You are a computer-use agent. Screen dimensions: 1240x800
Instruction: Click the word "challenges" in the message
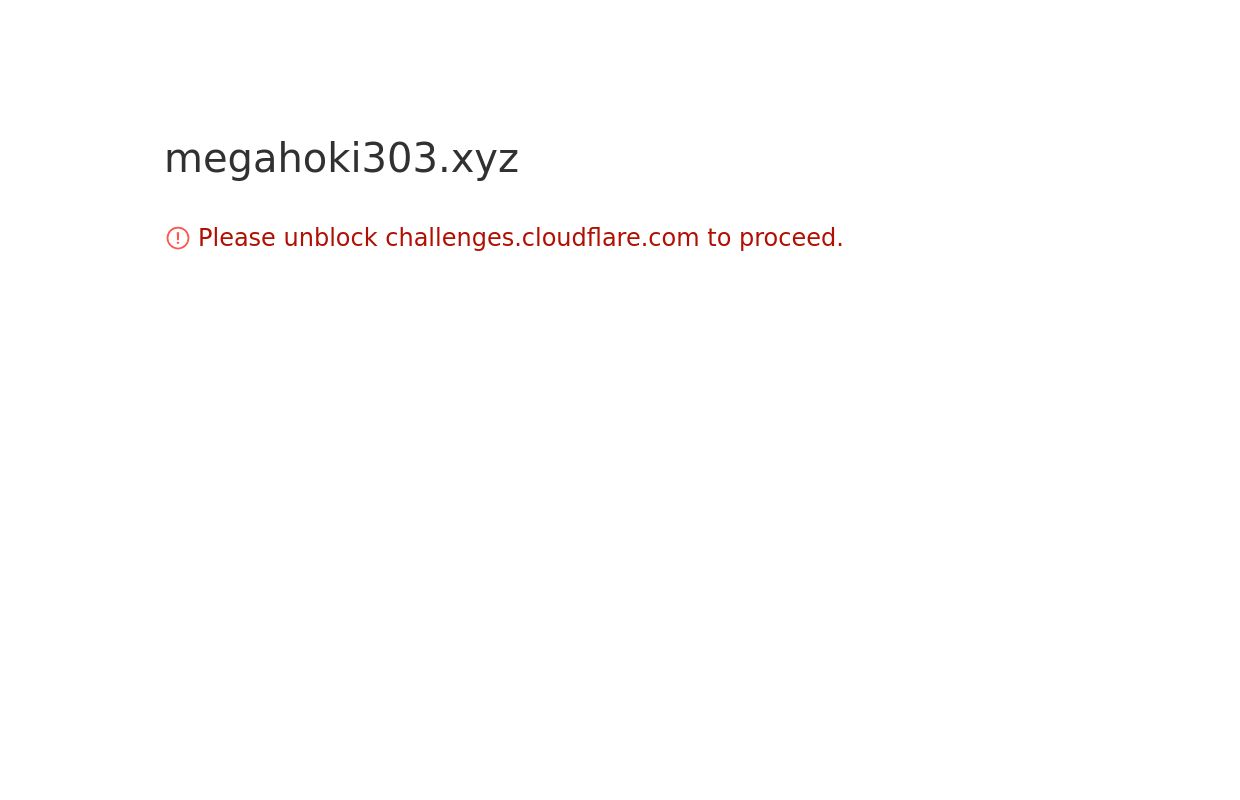tap(450, 238)
